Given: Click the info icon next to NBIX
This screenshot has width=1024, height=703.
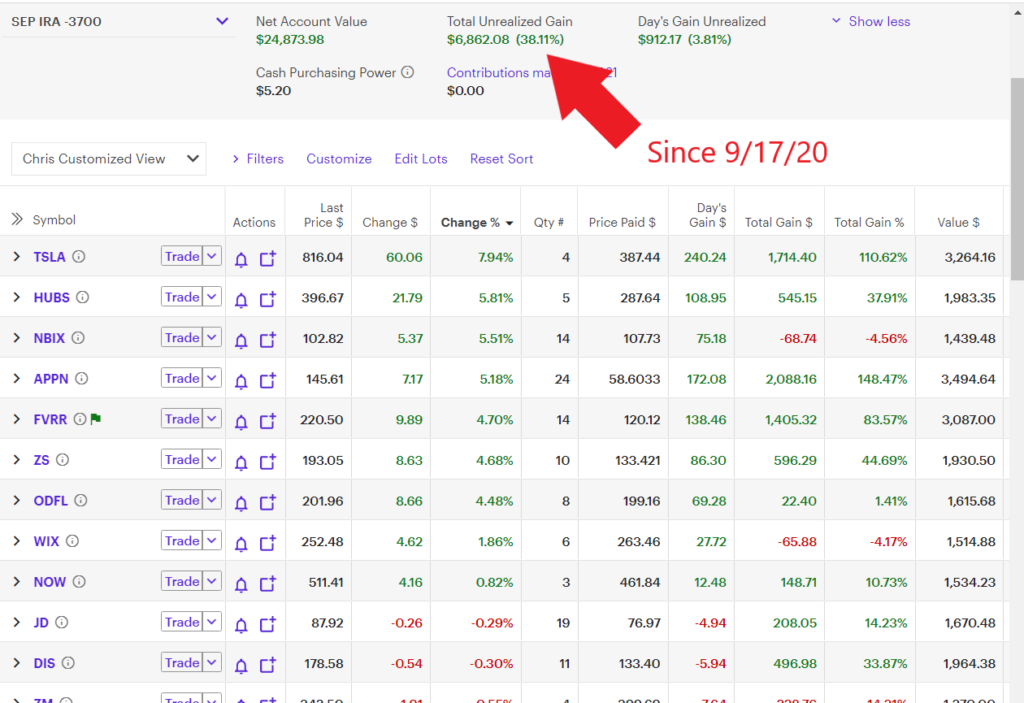Looking at the screenshot, I should point(78,338).
